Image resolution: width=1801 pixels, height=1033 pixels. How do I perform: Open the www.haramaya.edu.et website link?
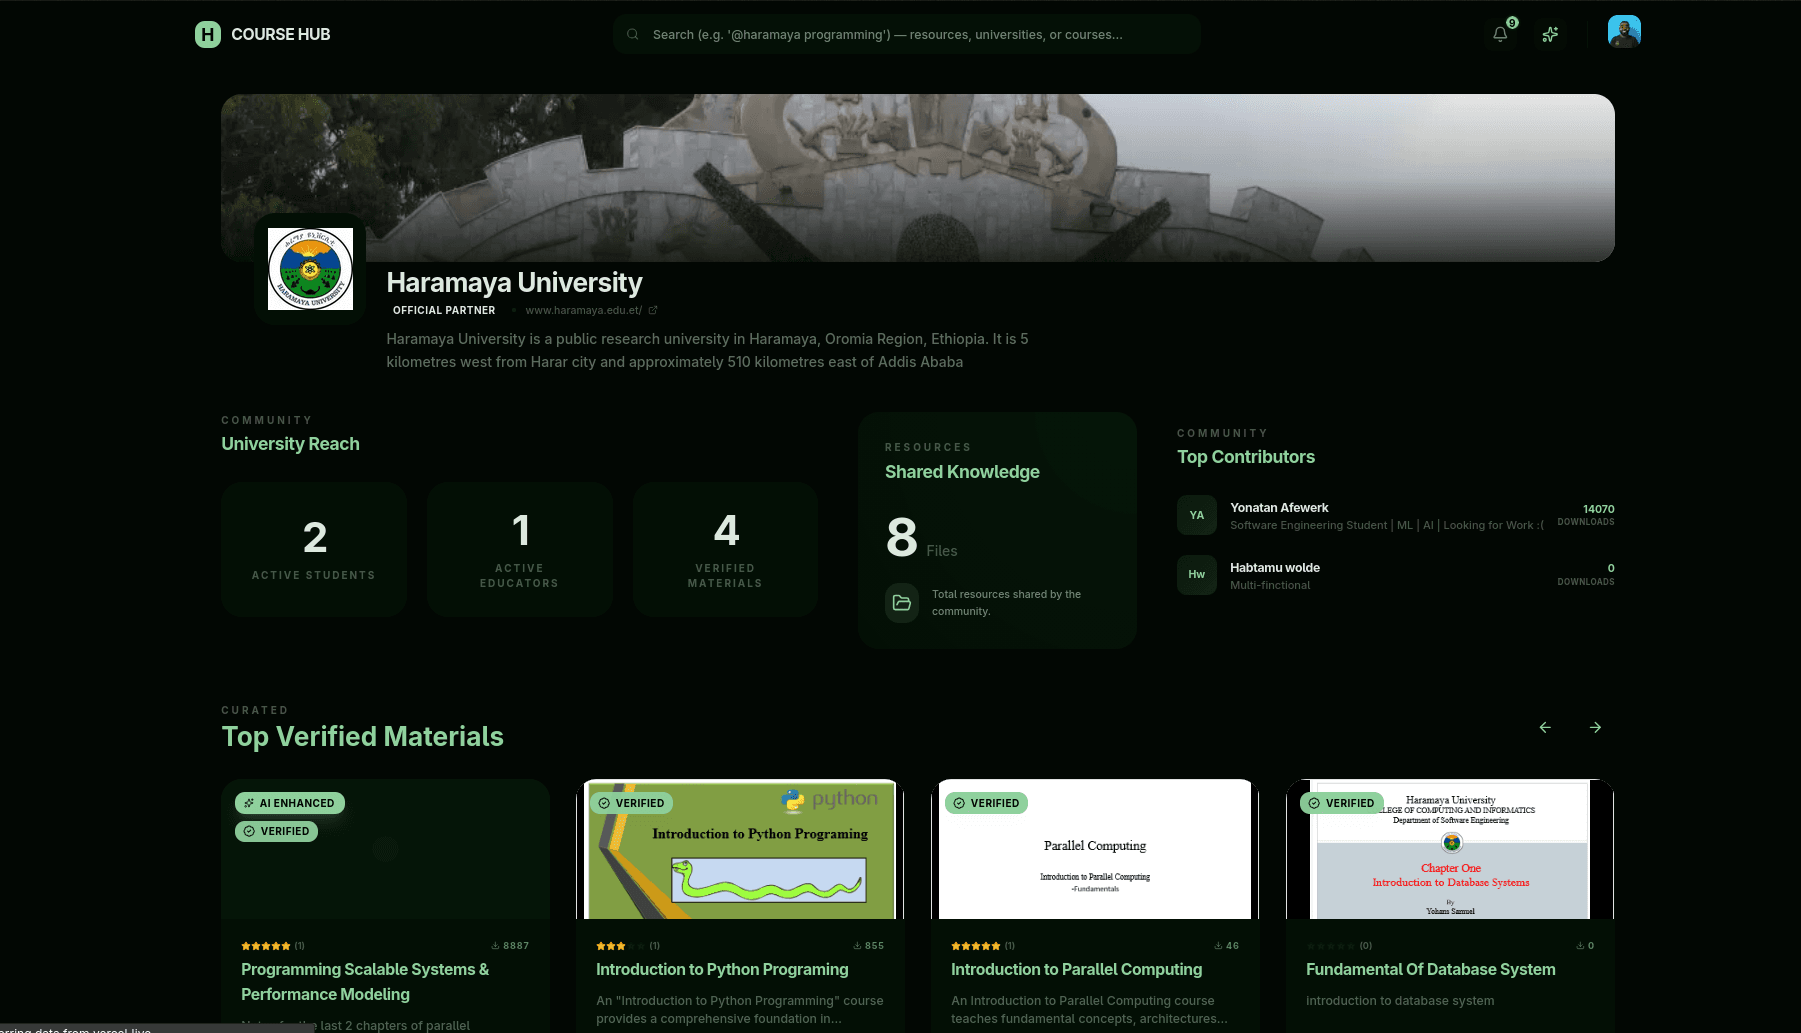coord(584,310)
